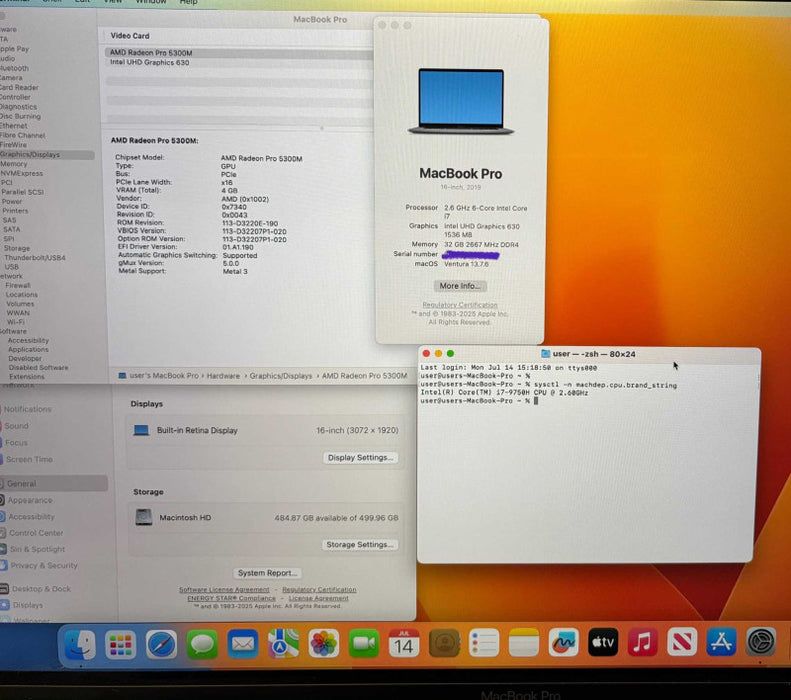Image resolution: width=791 pixels, height=700 pixels.
Task: Select Bluetooth in System Information sidebar
Action: pos(14,68)
